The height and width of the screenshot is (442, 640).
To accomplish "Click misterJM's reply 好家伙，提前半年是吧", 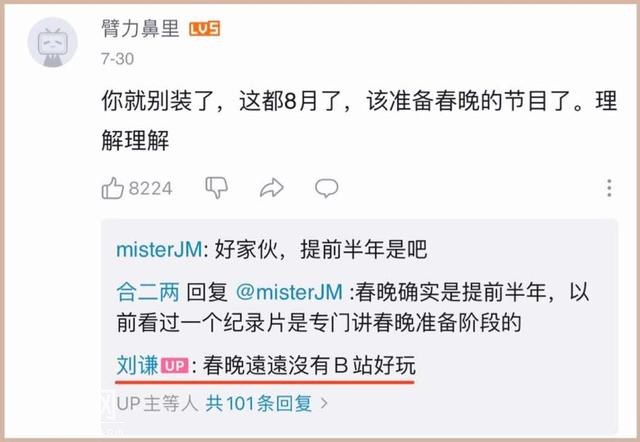I will (321, 249).
